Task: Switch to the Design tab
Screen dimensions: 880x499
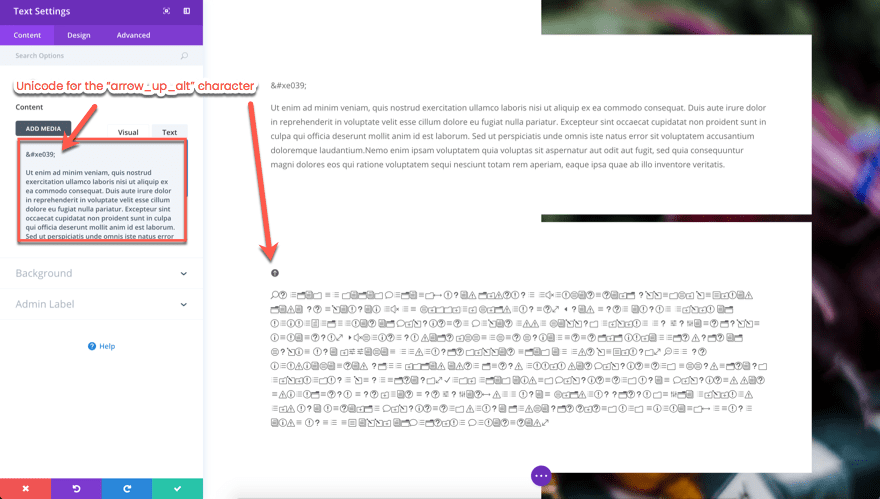Action: 79,35
